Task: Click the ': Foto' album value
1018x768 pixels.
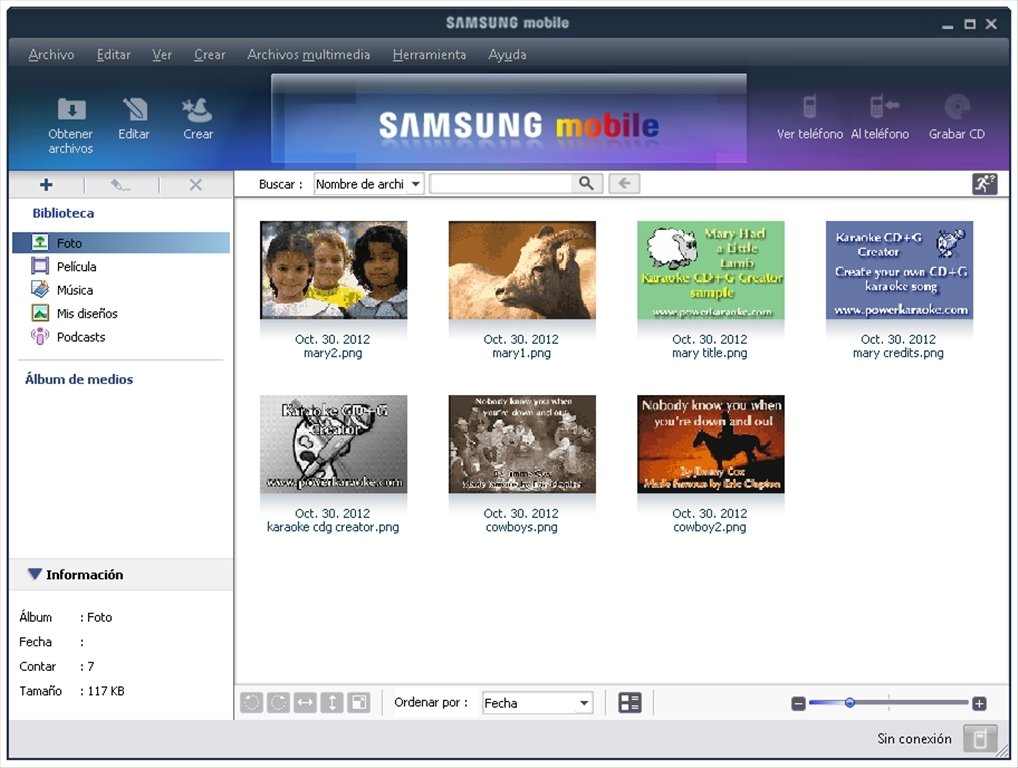Action: point(95,617)
